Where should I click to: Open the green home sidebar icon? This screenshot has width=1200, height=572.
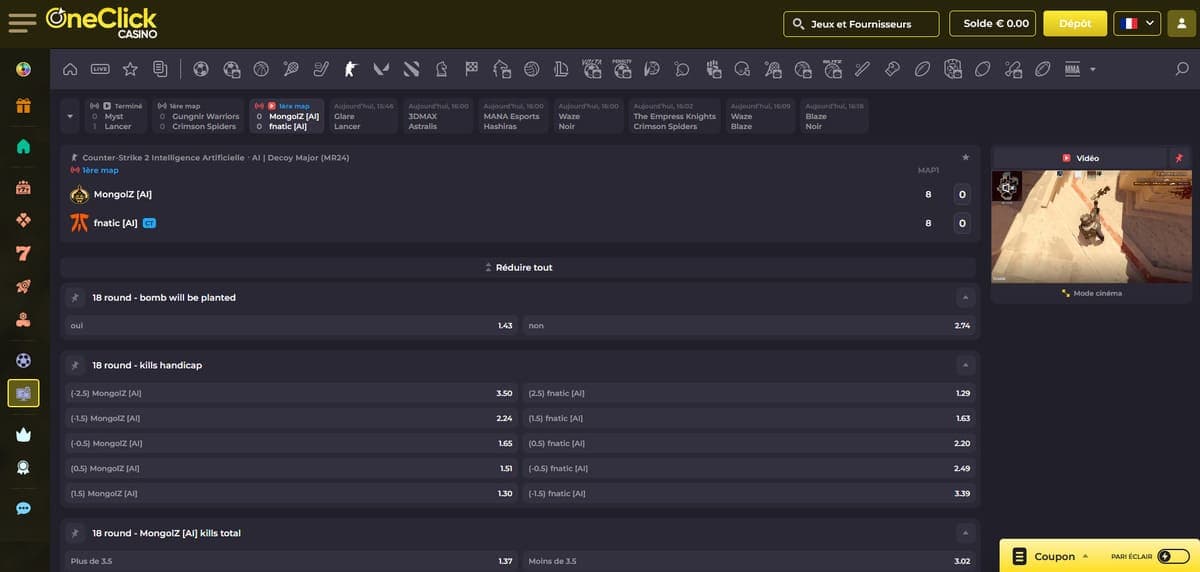coord(23,146)
